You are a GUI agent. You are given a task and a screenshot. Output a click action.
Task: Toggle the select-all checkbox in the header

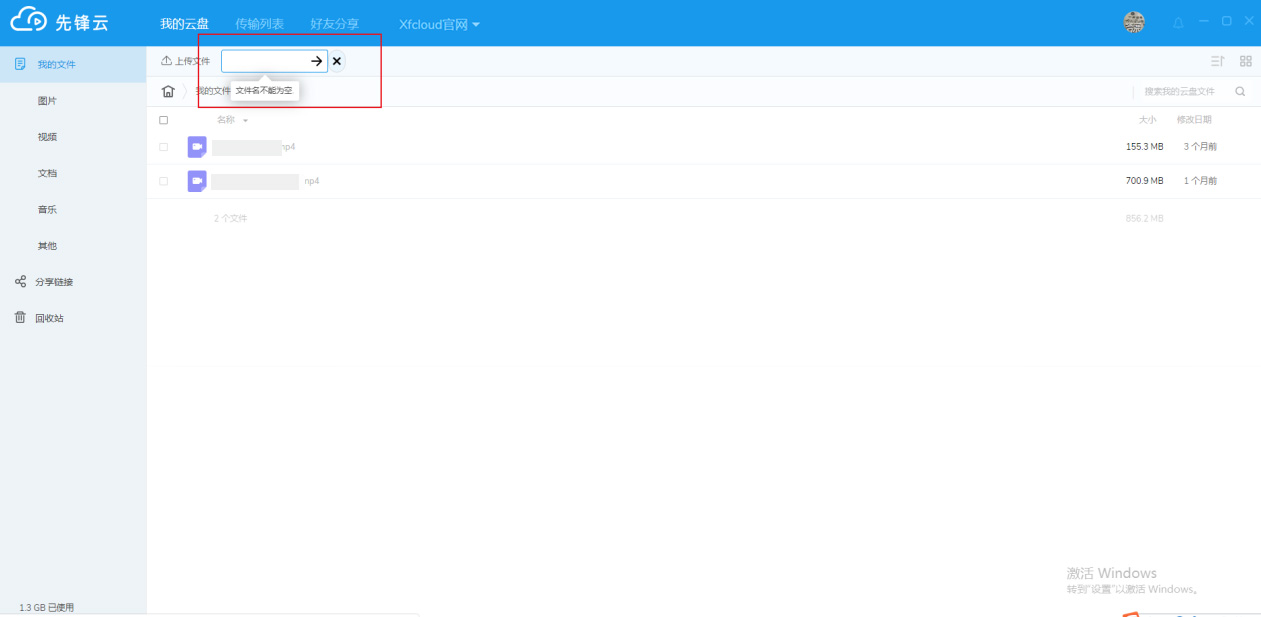(164, 120)
